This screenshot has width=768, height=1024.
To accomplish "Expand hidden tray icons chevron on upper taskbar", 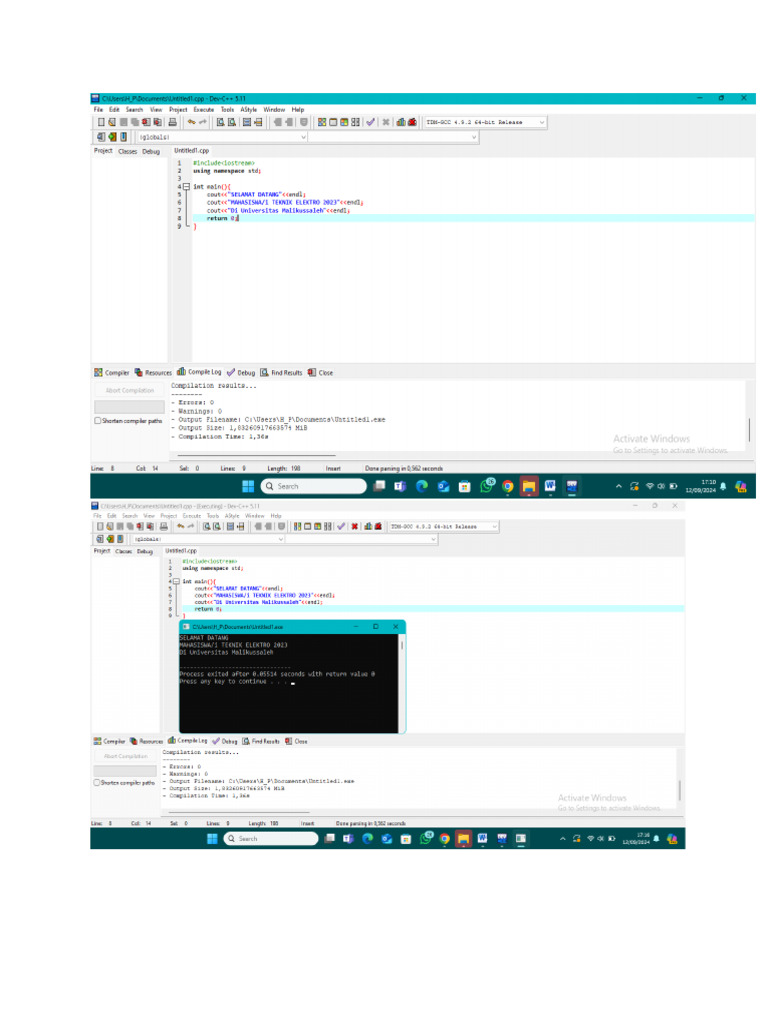I will pyautogui.click(x=618, y=487).
